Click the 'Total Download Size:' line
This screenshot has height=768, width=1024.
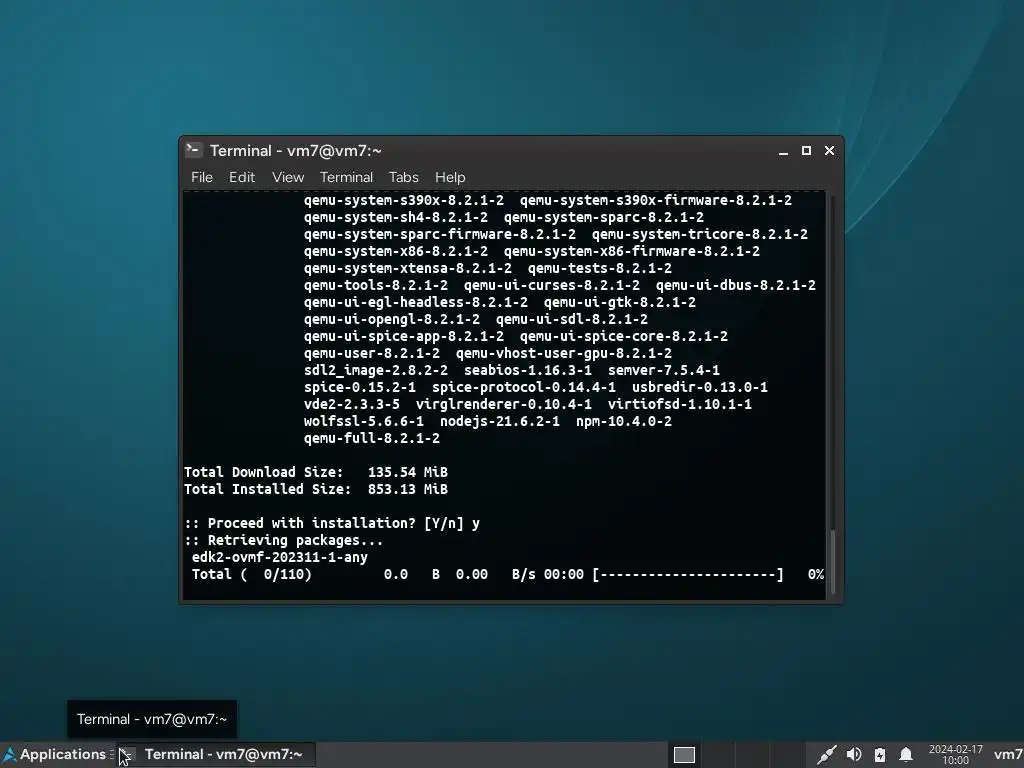pyautogui.click(x=316, y=472)
